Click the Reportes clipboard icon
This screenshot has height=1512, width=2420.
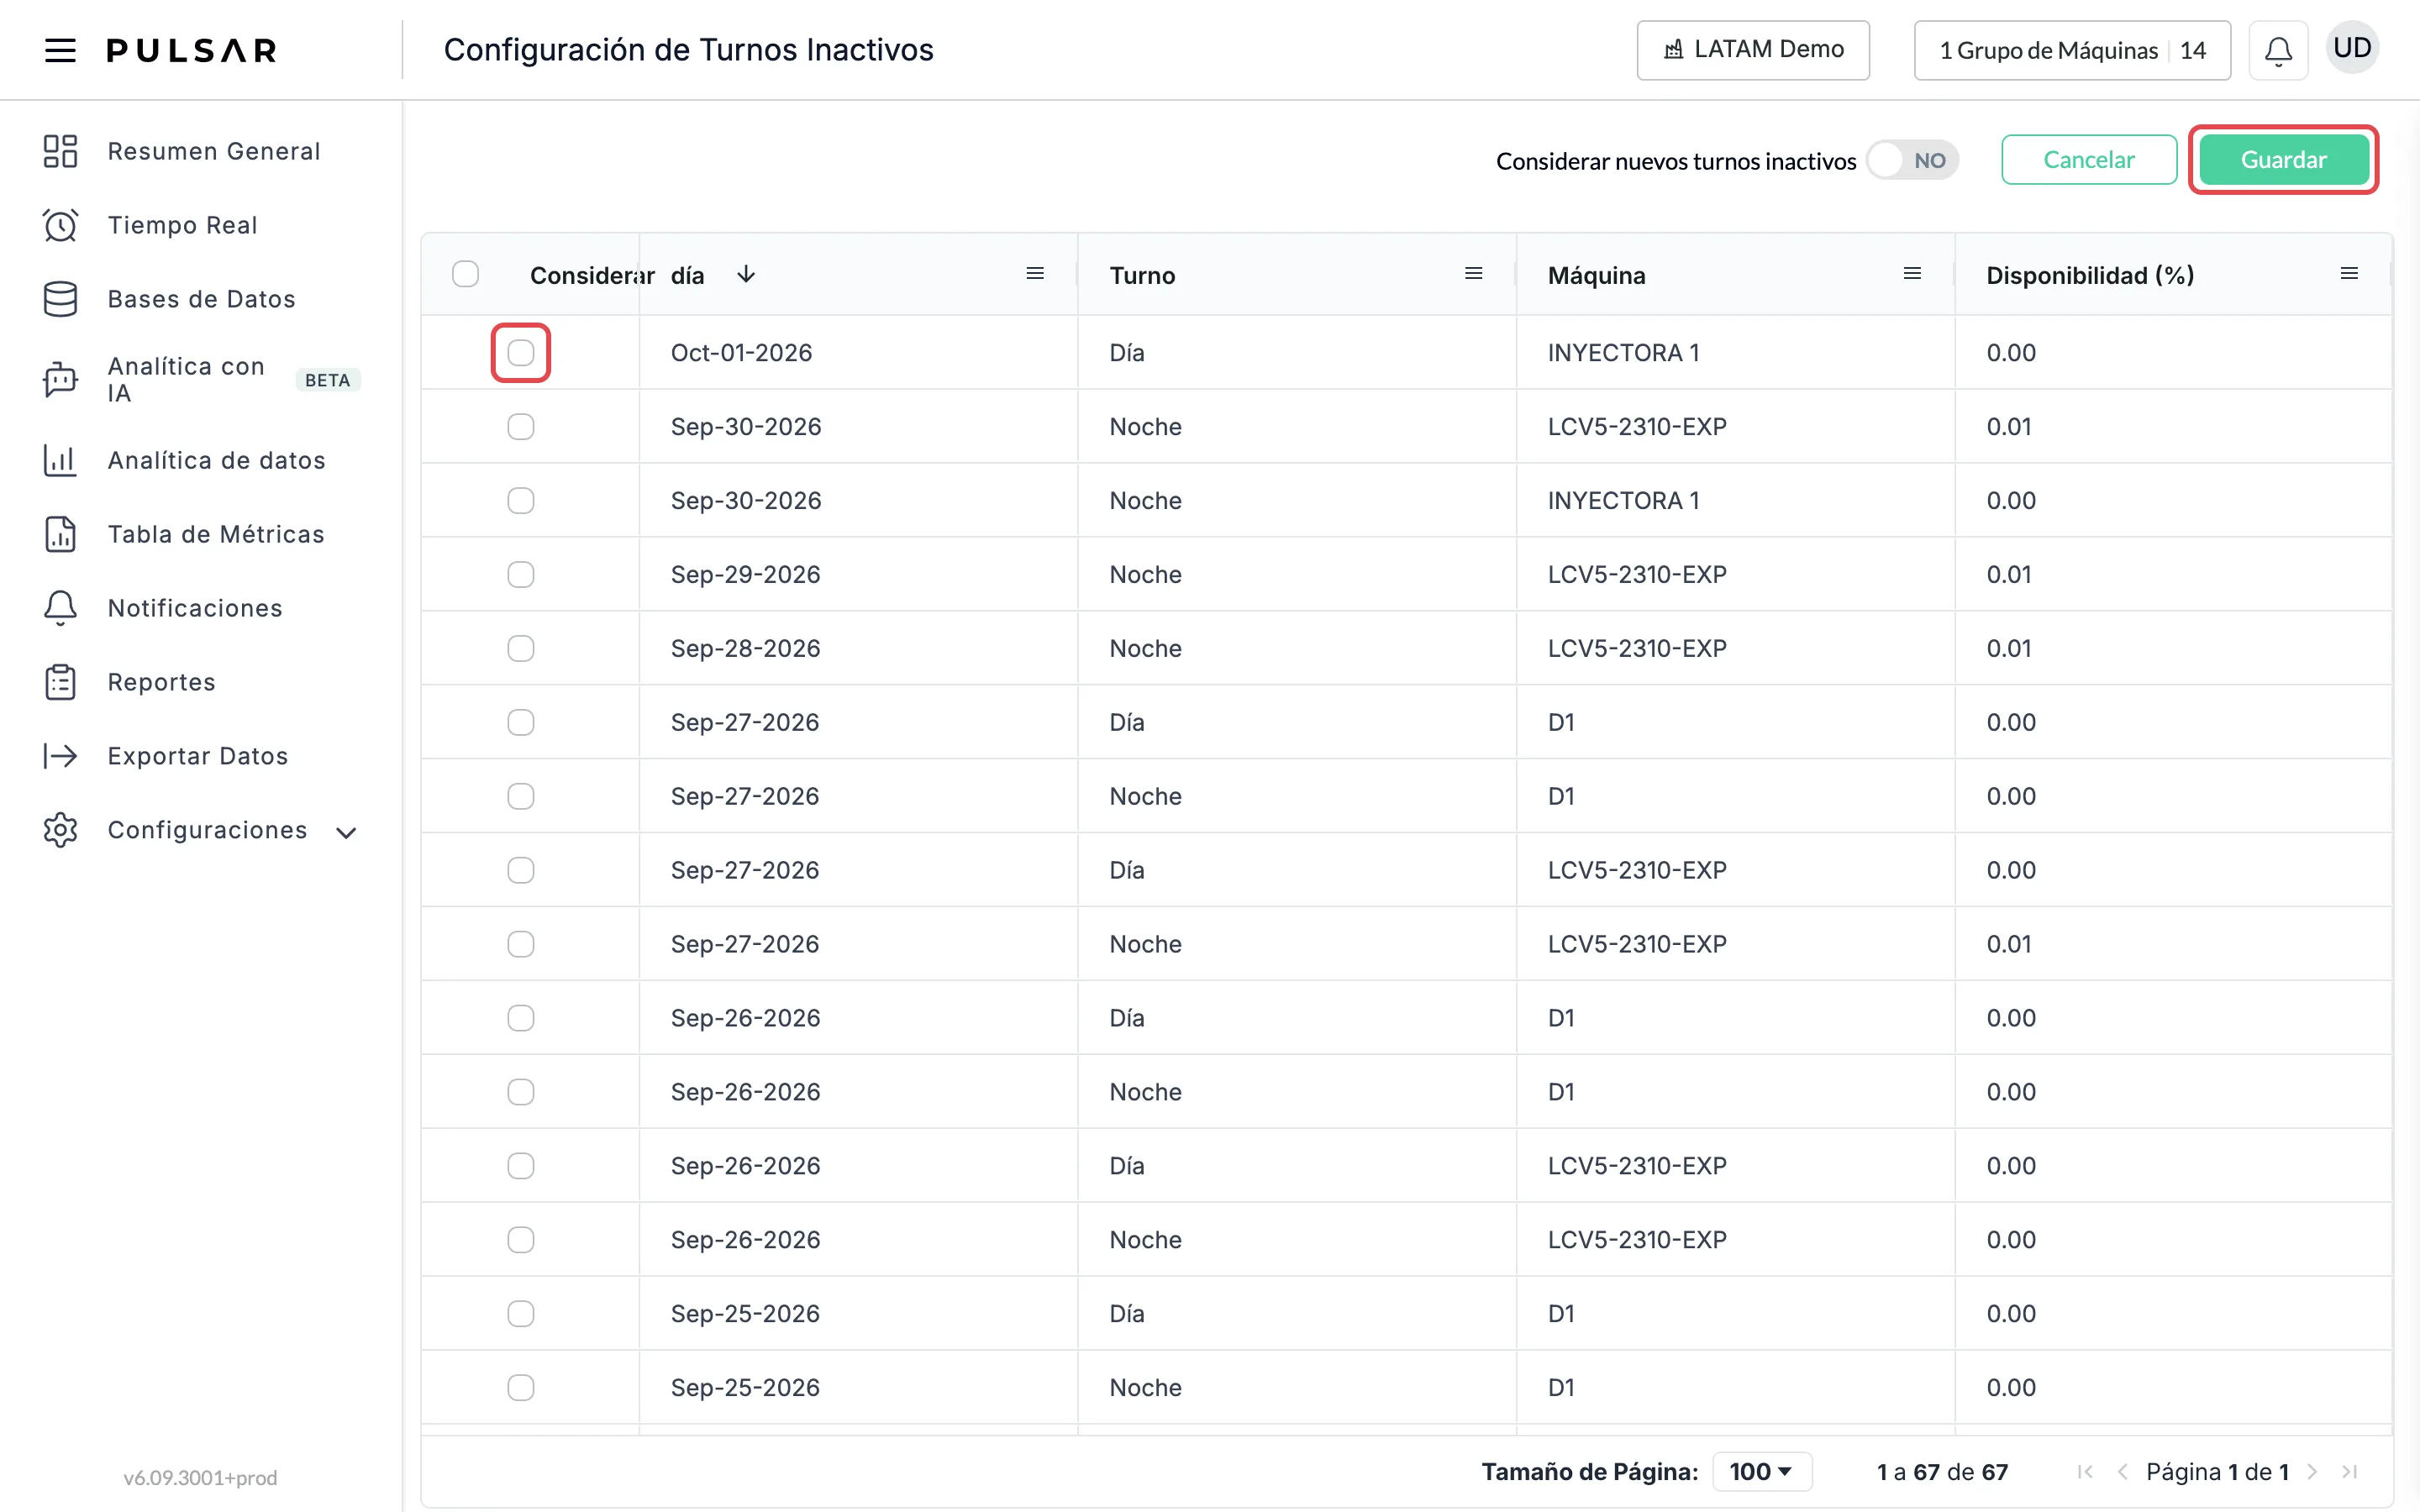click(x=60, y=682)
